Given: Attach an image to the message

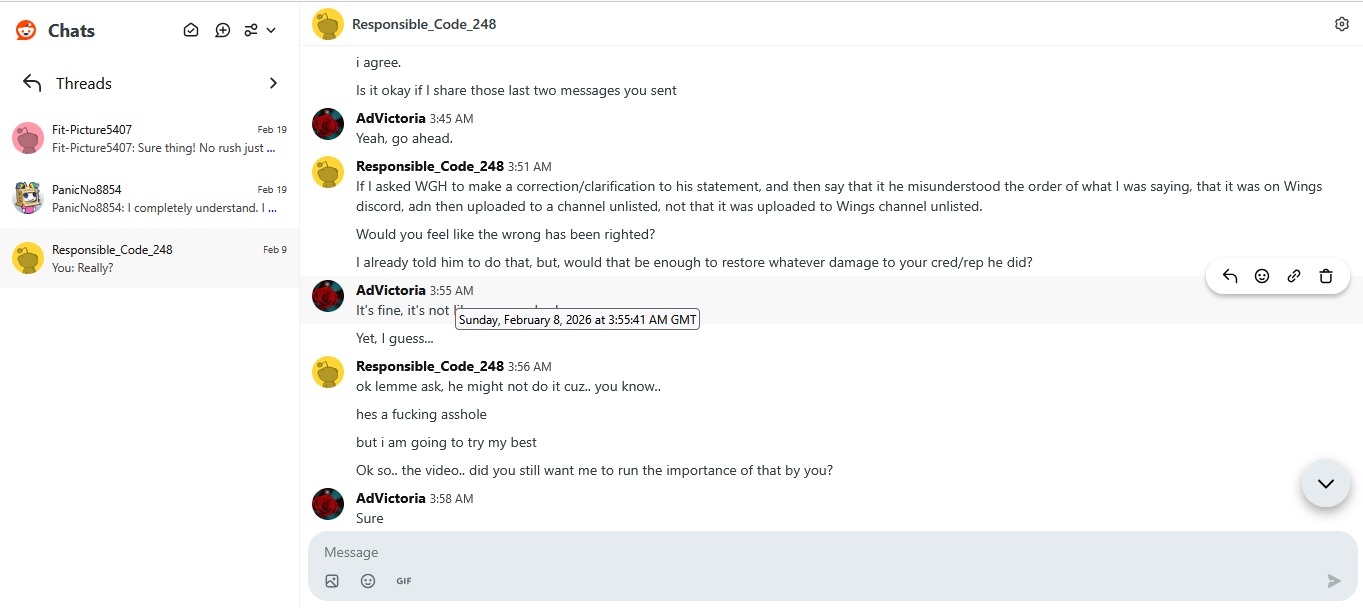Looking at the screenshot, I should (x=332, y=581).
